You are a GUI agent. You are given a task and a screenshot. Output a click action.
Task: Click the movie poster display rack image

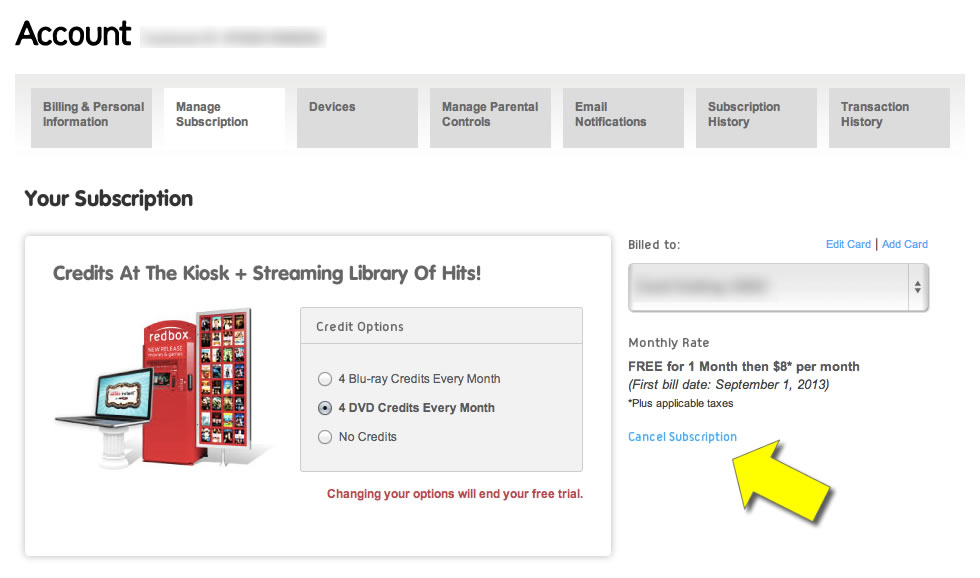224,382
